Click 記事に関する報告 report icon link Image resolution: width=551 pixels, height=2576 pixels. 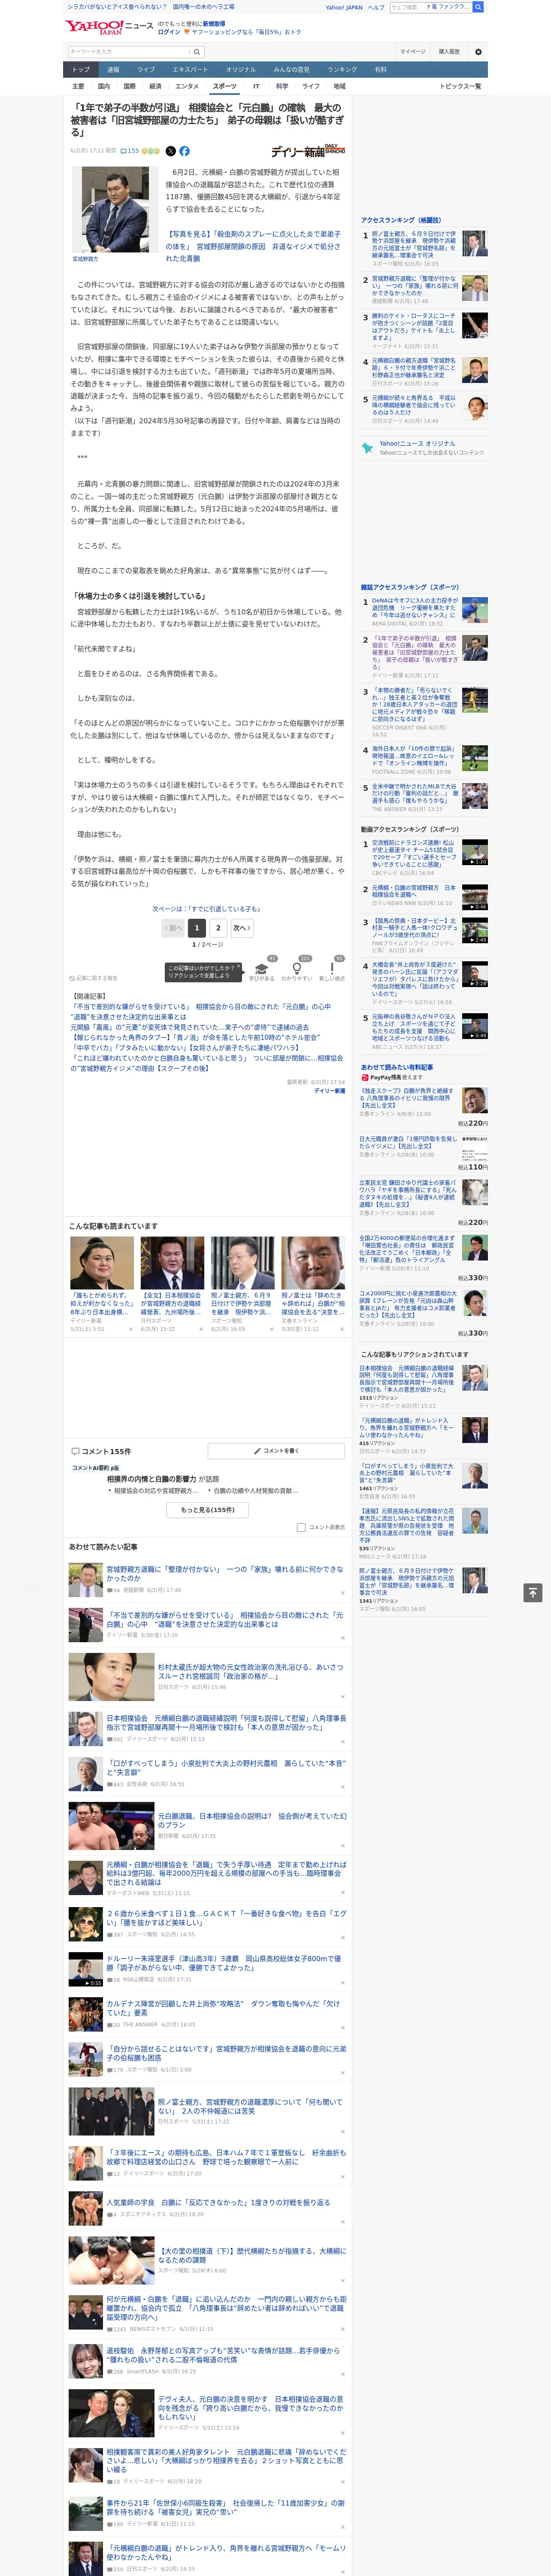(93, 978)
